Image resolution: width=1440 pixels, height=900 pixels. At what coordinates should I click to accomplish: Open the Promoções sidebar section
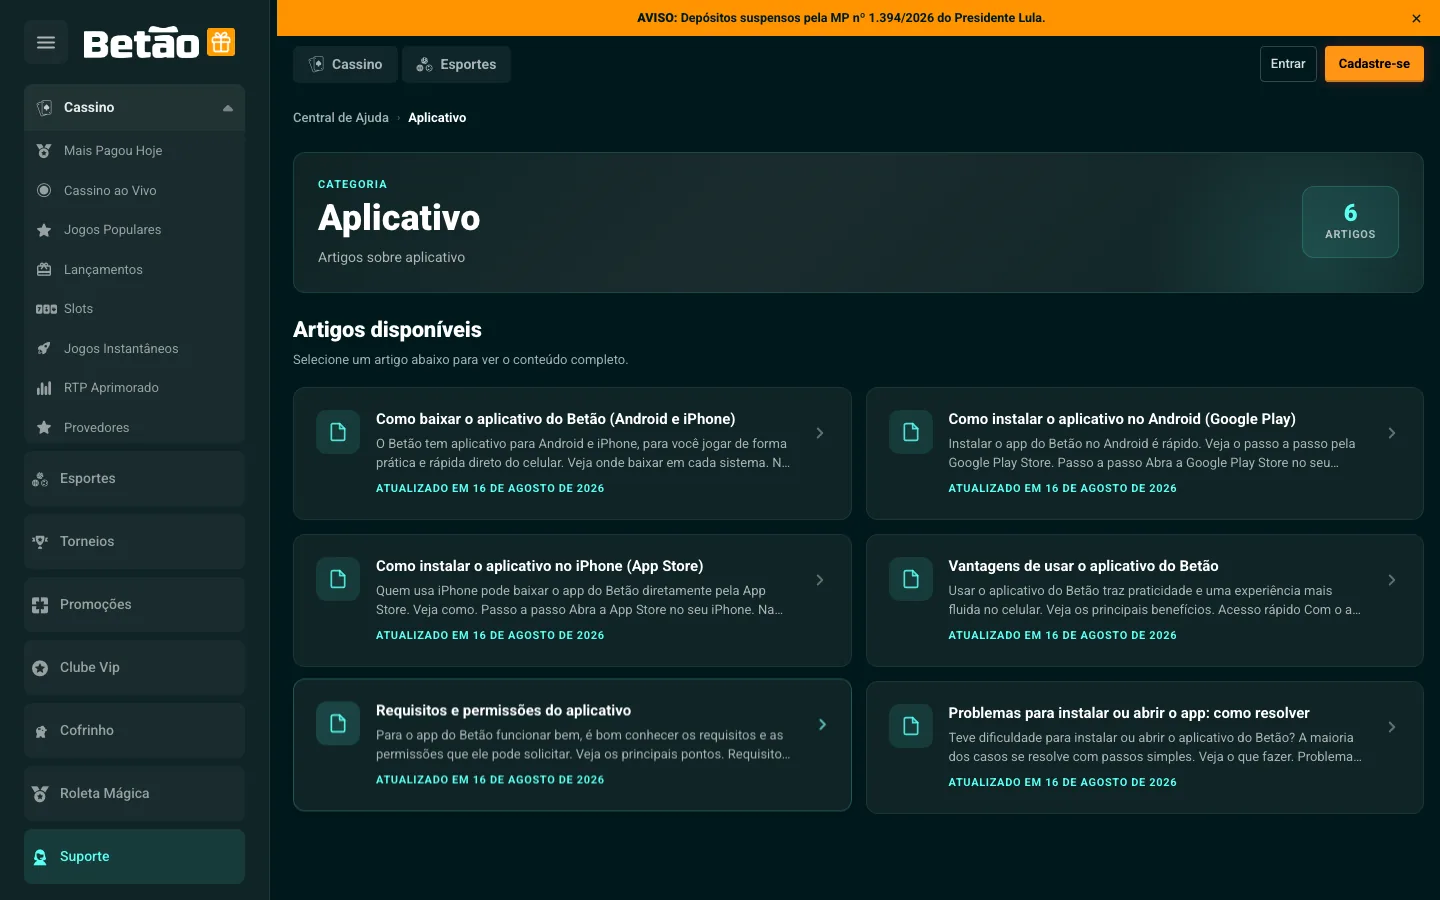[134, 605]
